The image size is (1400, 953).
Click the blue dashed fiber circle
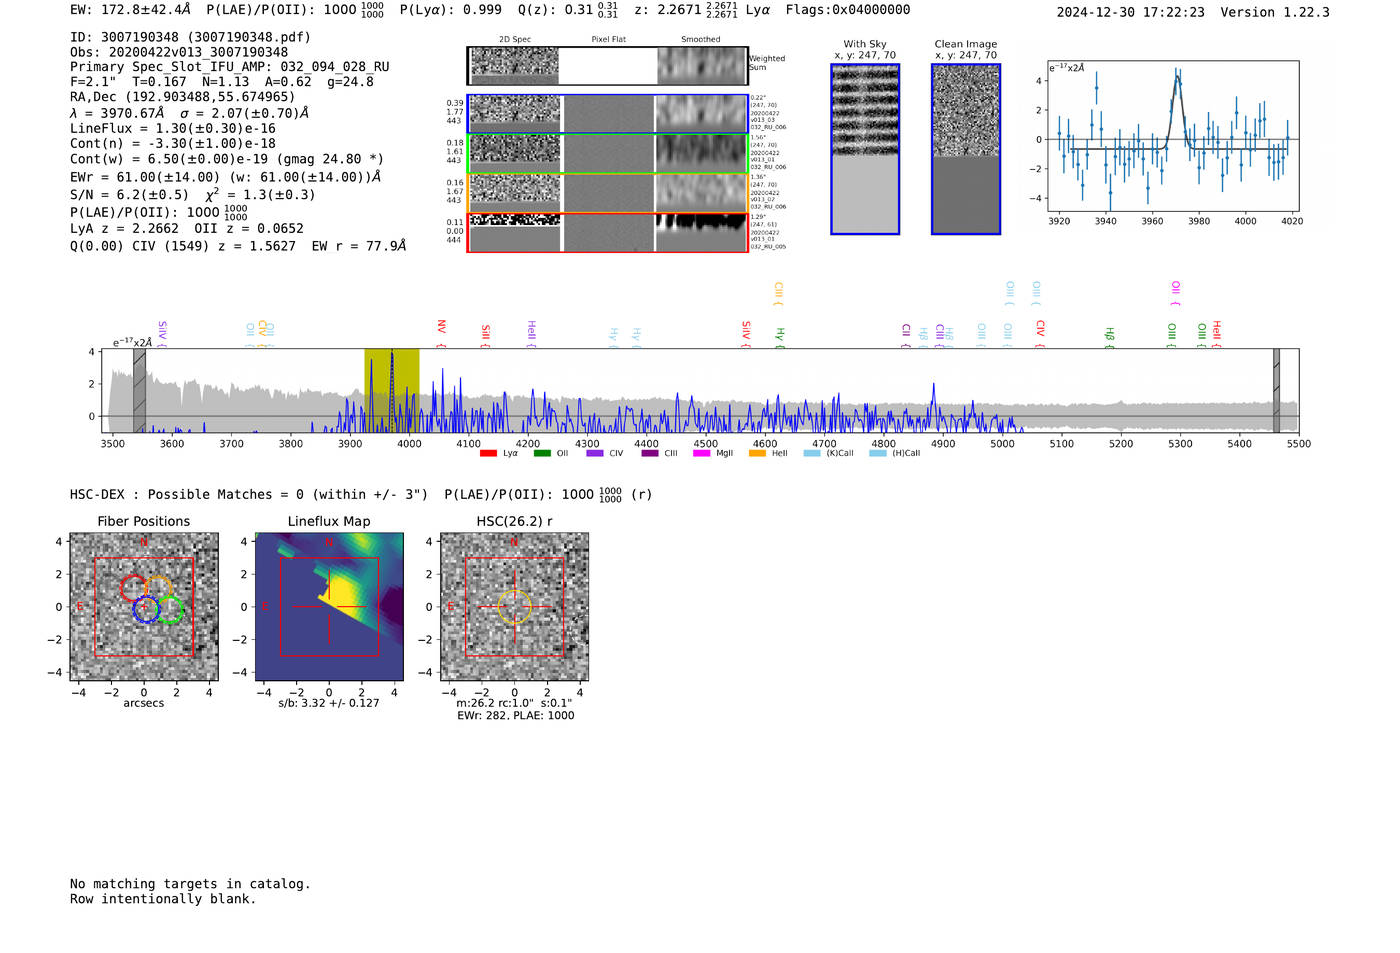tap(146, 609)
